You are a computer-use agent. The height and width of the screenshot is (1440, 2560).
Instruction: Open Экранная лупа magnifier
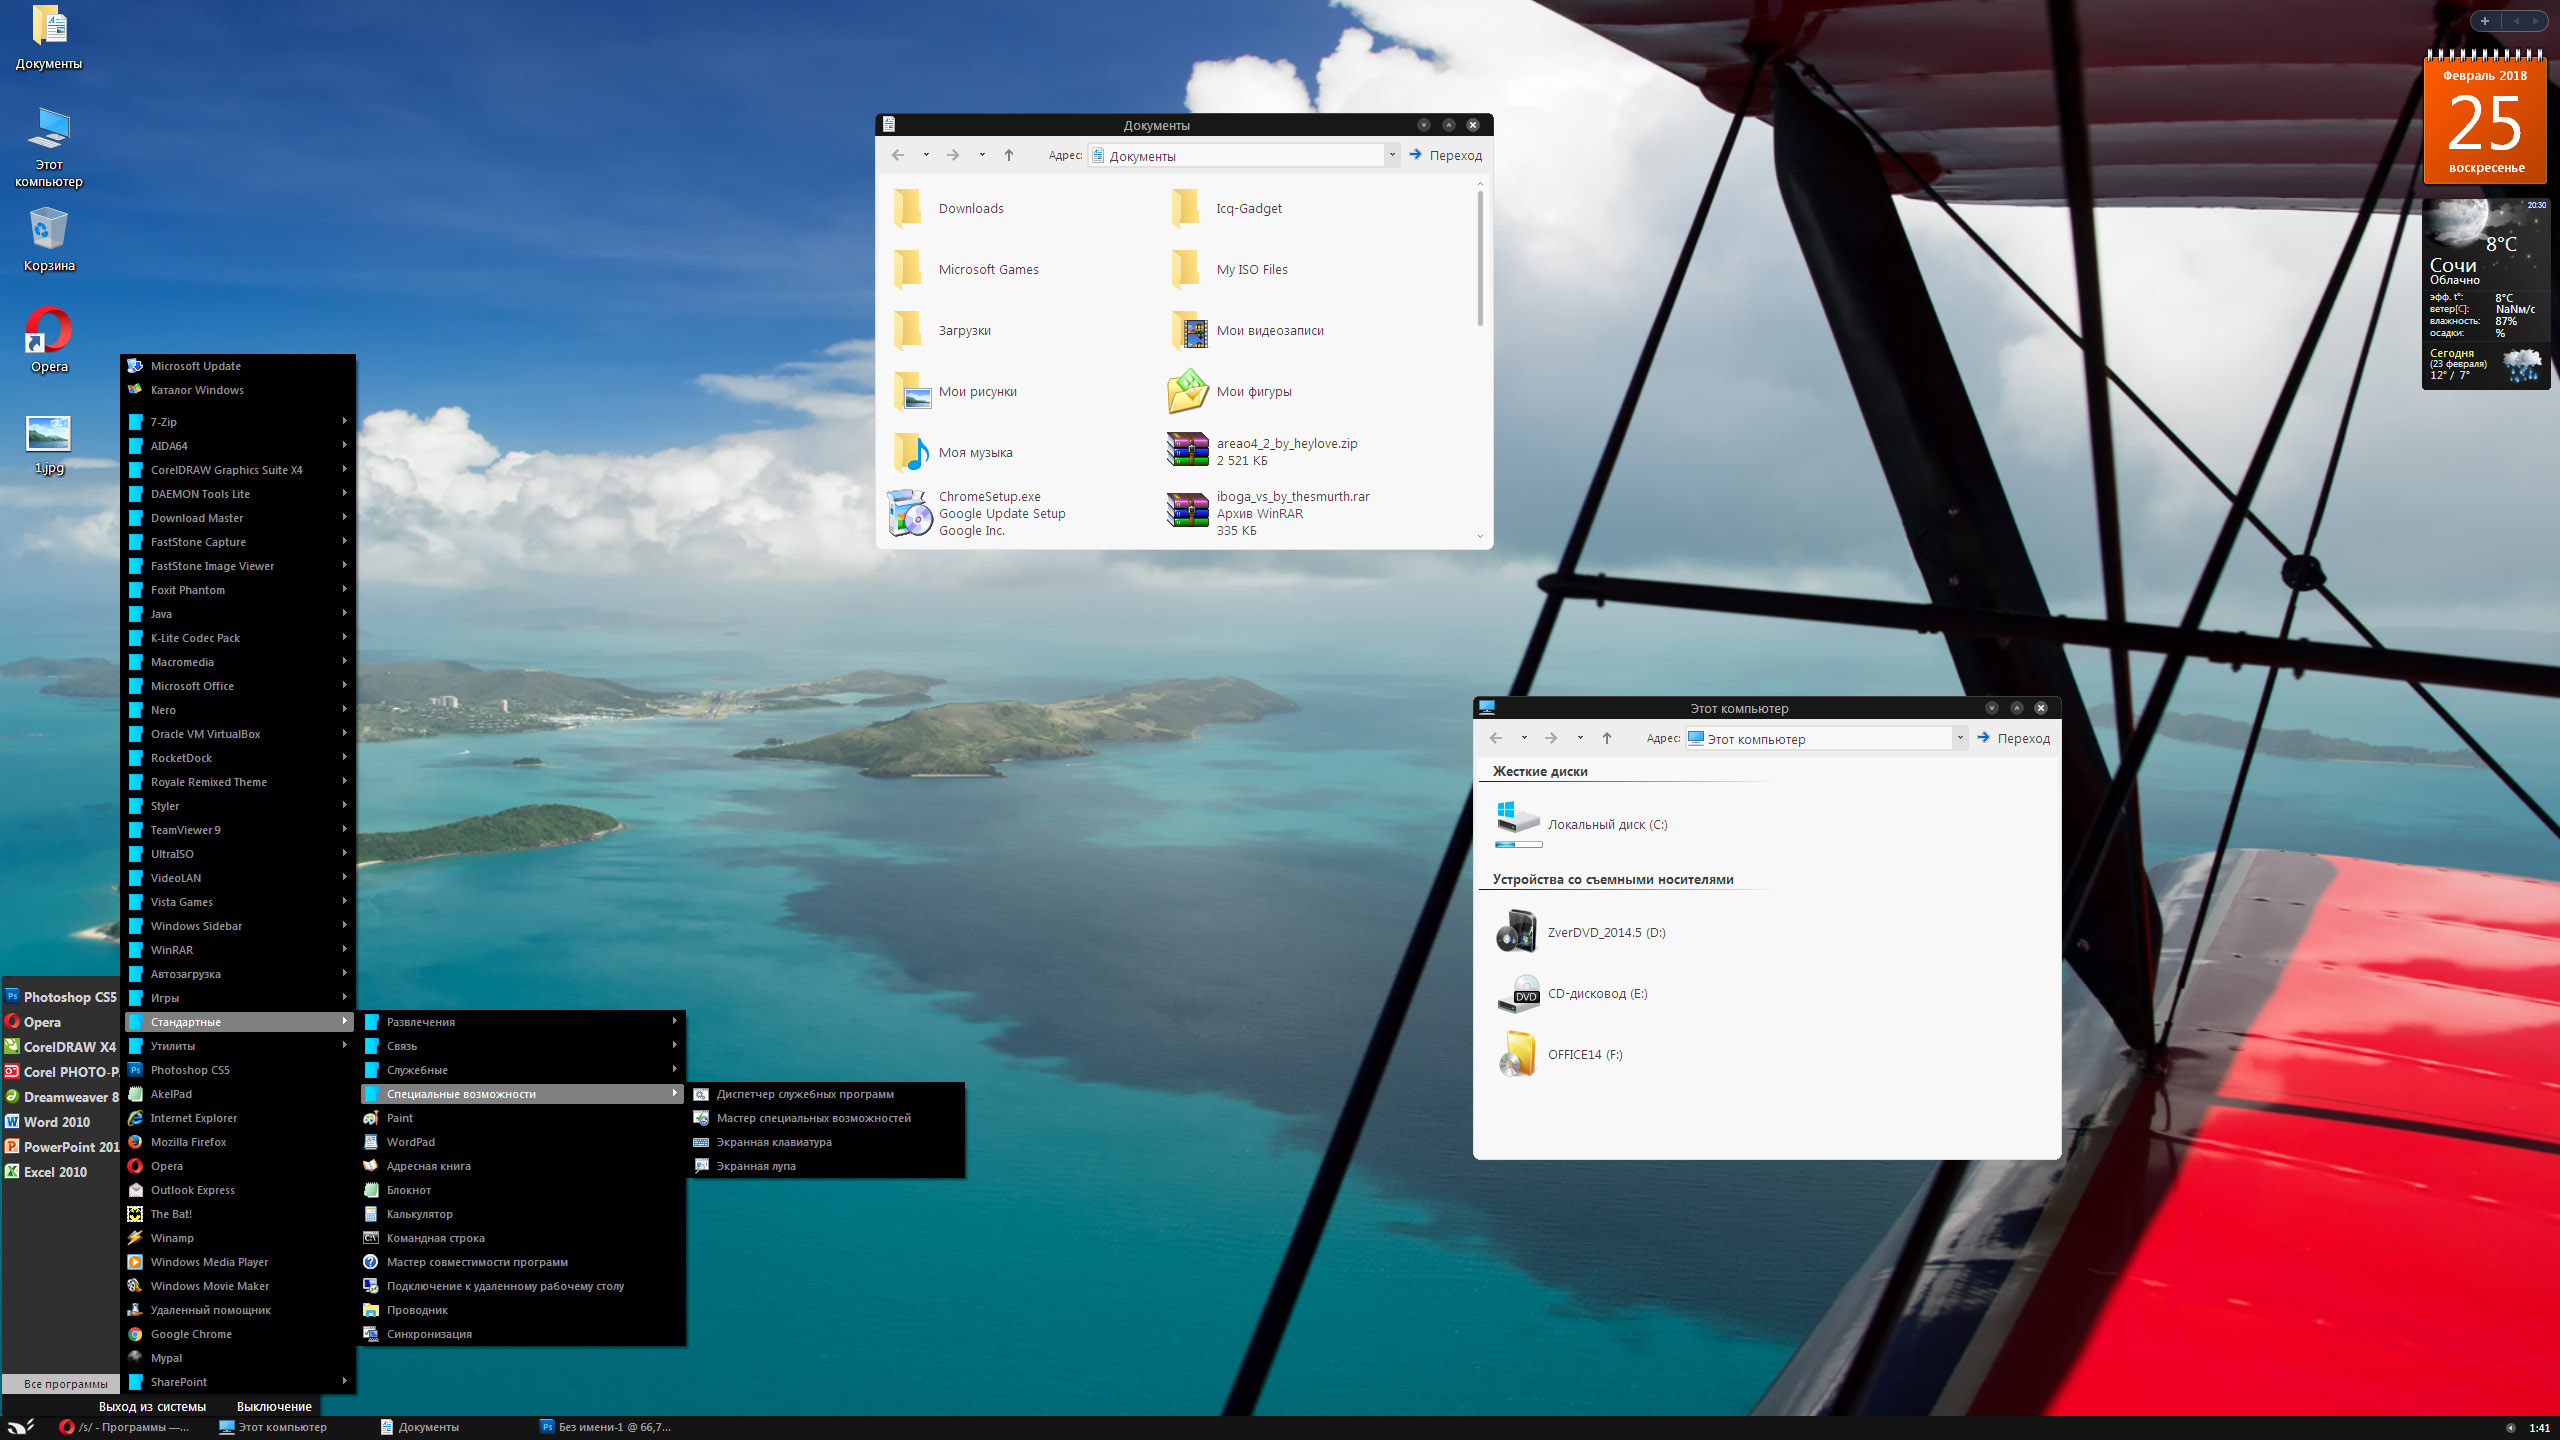(826, 1166)
